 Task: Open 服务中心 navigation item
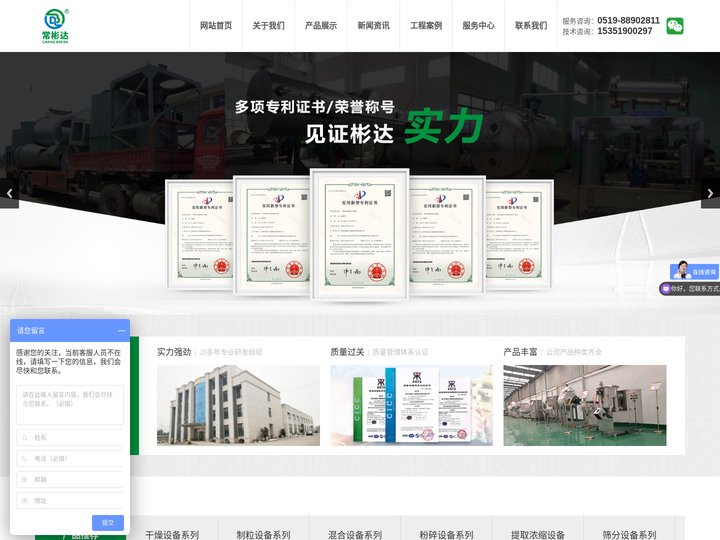point(478,26)
